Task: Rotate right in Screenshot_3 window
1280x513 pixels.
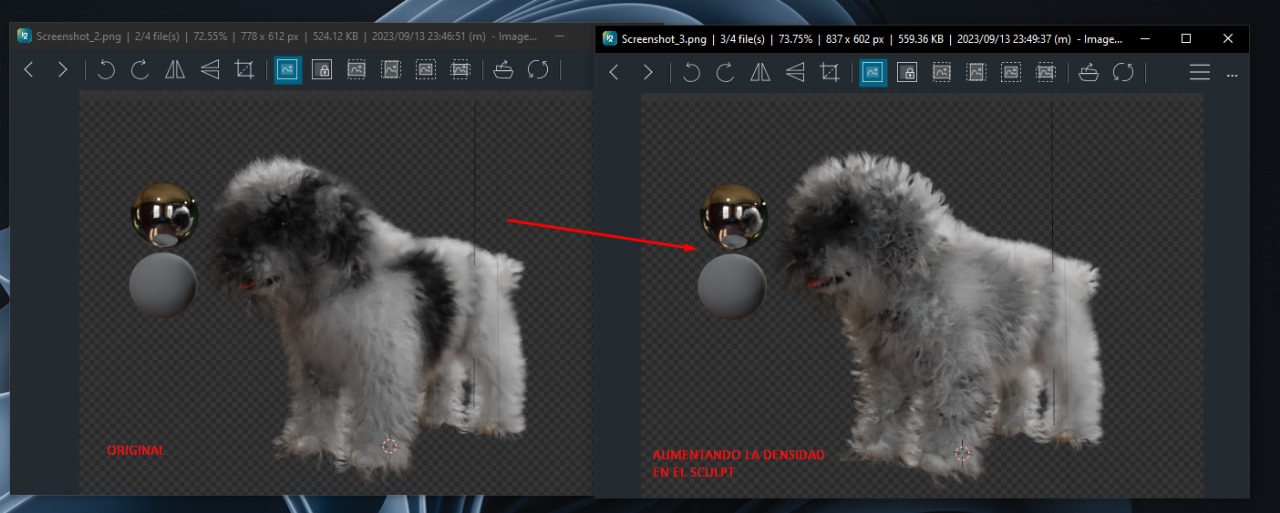Action: (725, 72)
